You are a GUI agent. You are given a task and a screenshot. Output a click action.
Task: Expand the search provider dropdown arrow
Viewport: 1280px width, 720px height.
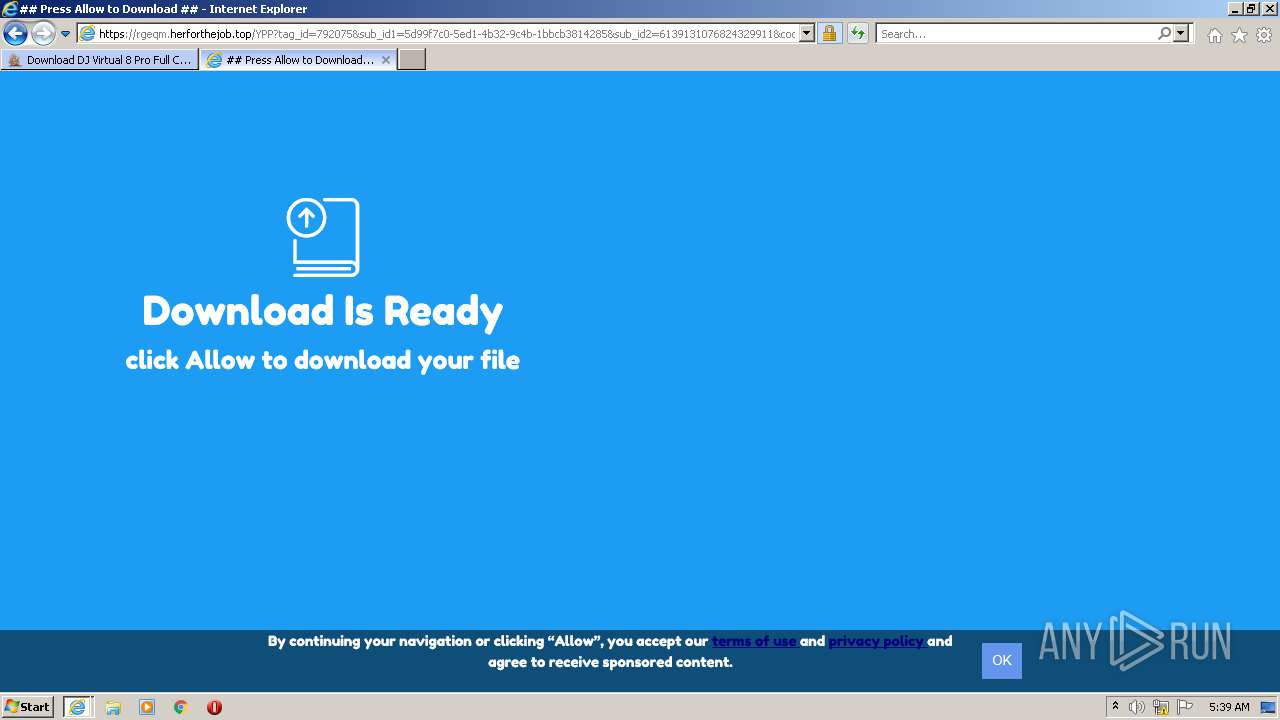point(1182,34)
